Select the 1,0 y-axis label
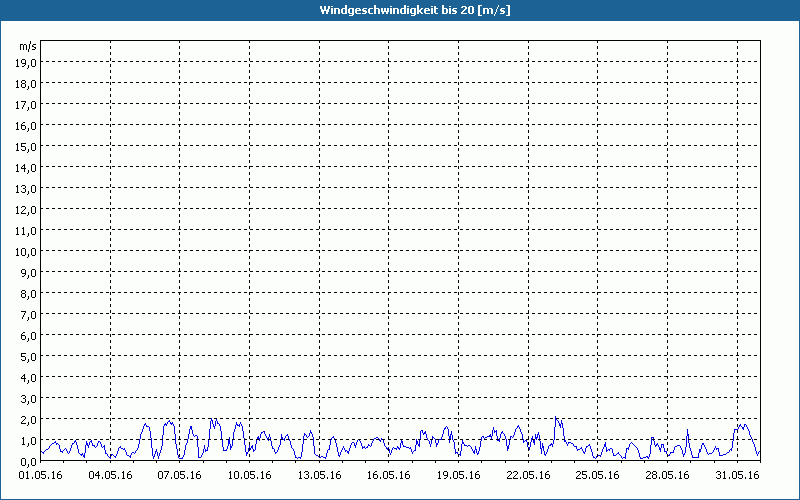This screenshot has width=800, height=500. [29, 441]
